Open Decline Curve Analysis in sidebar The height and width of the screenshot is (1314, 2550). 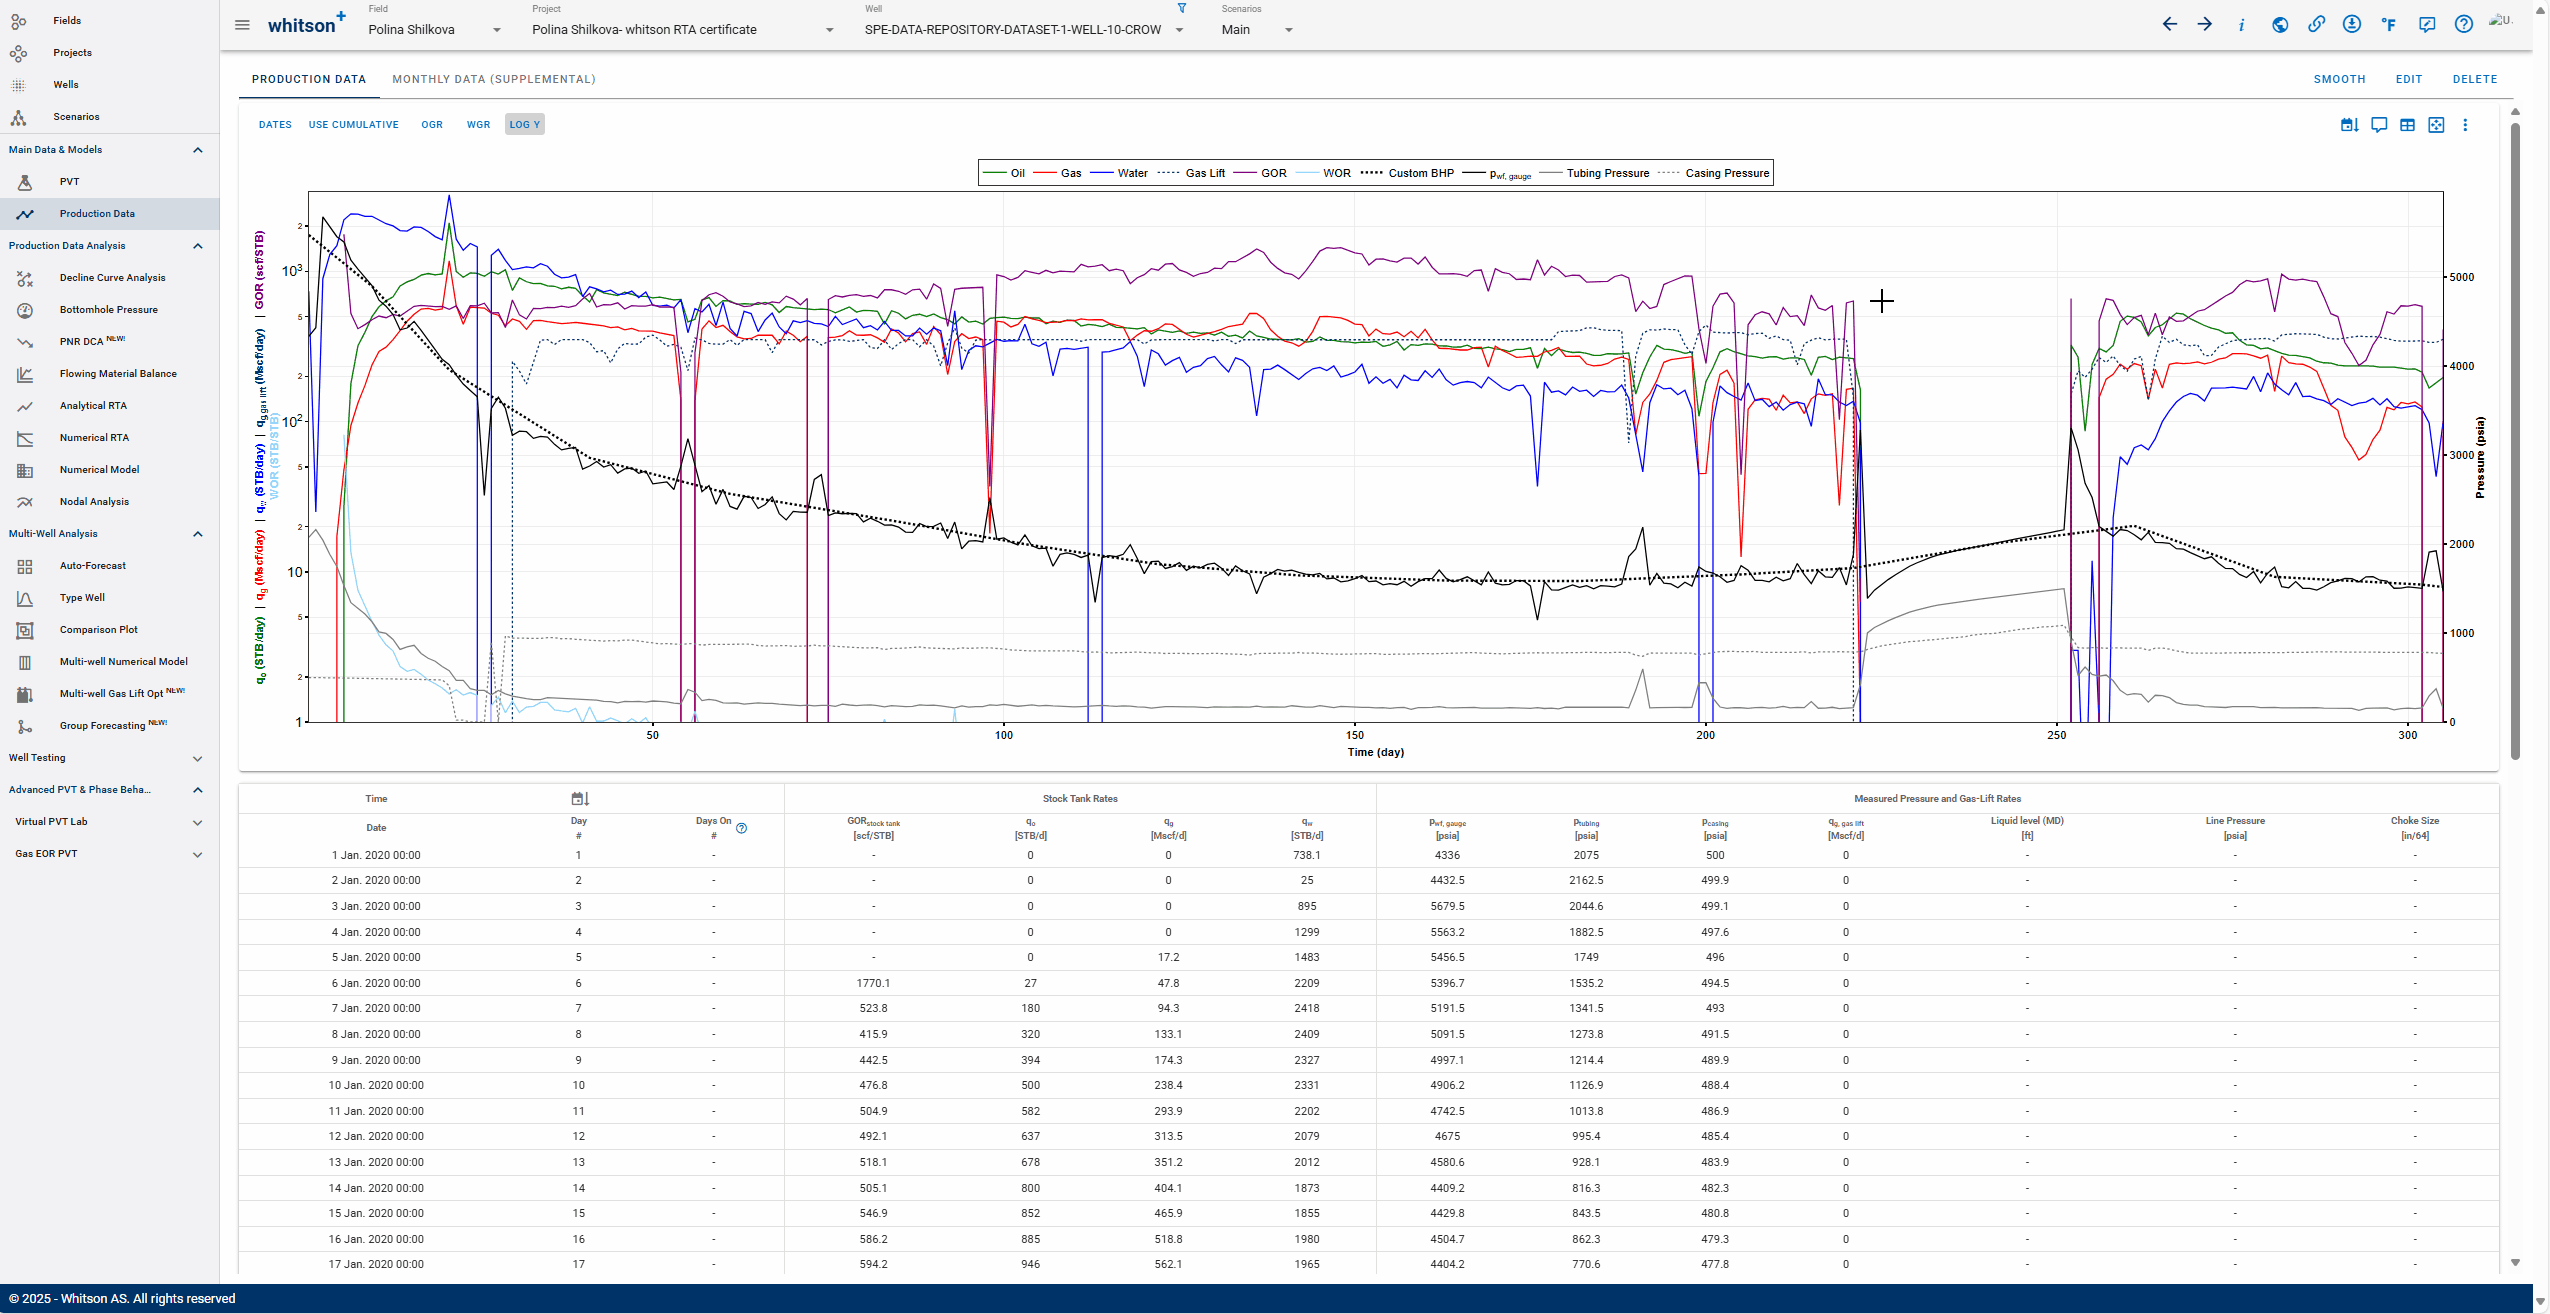(x=112, y=278)
